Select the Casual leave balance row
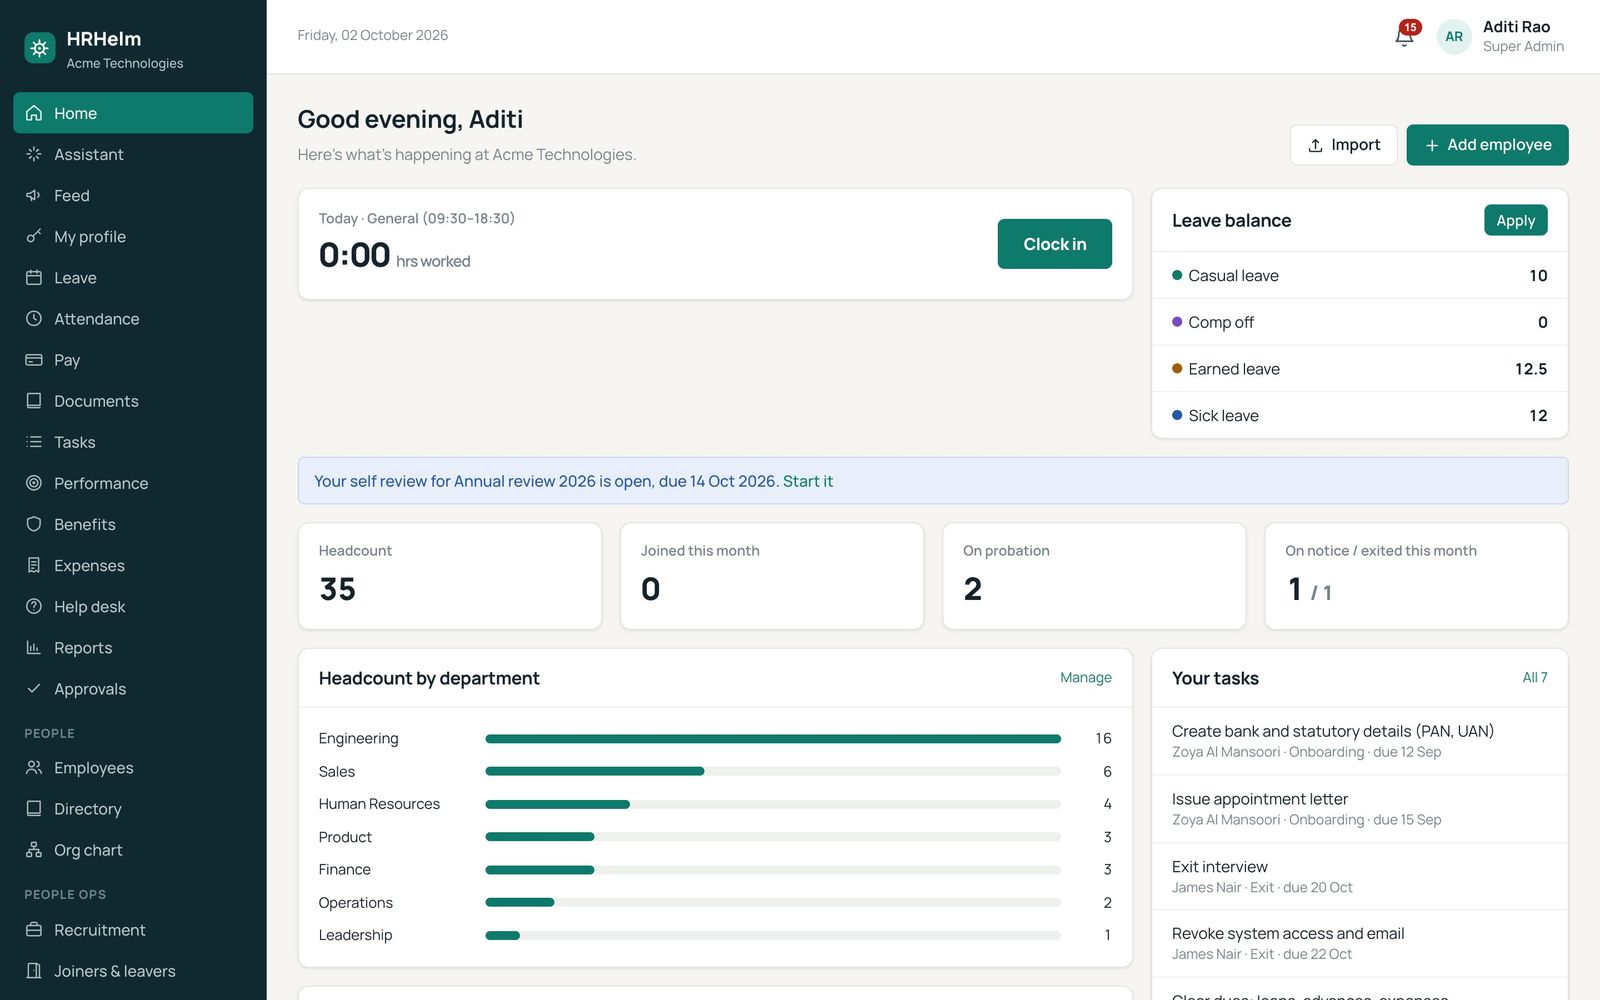Viewport: 1600px width, 1000px height. point(1359,275)
